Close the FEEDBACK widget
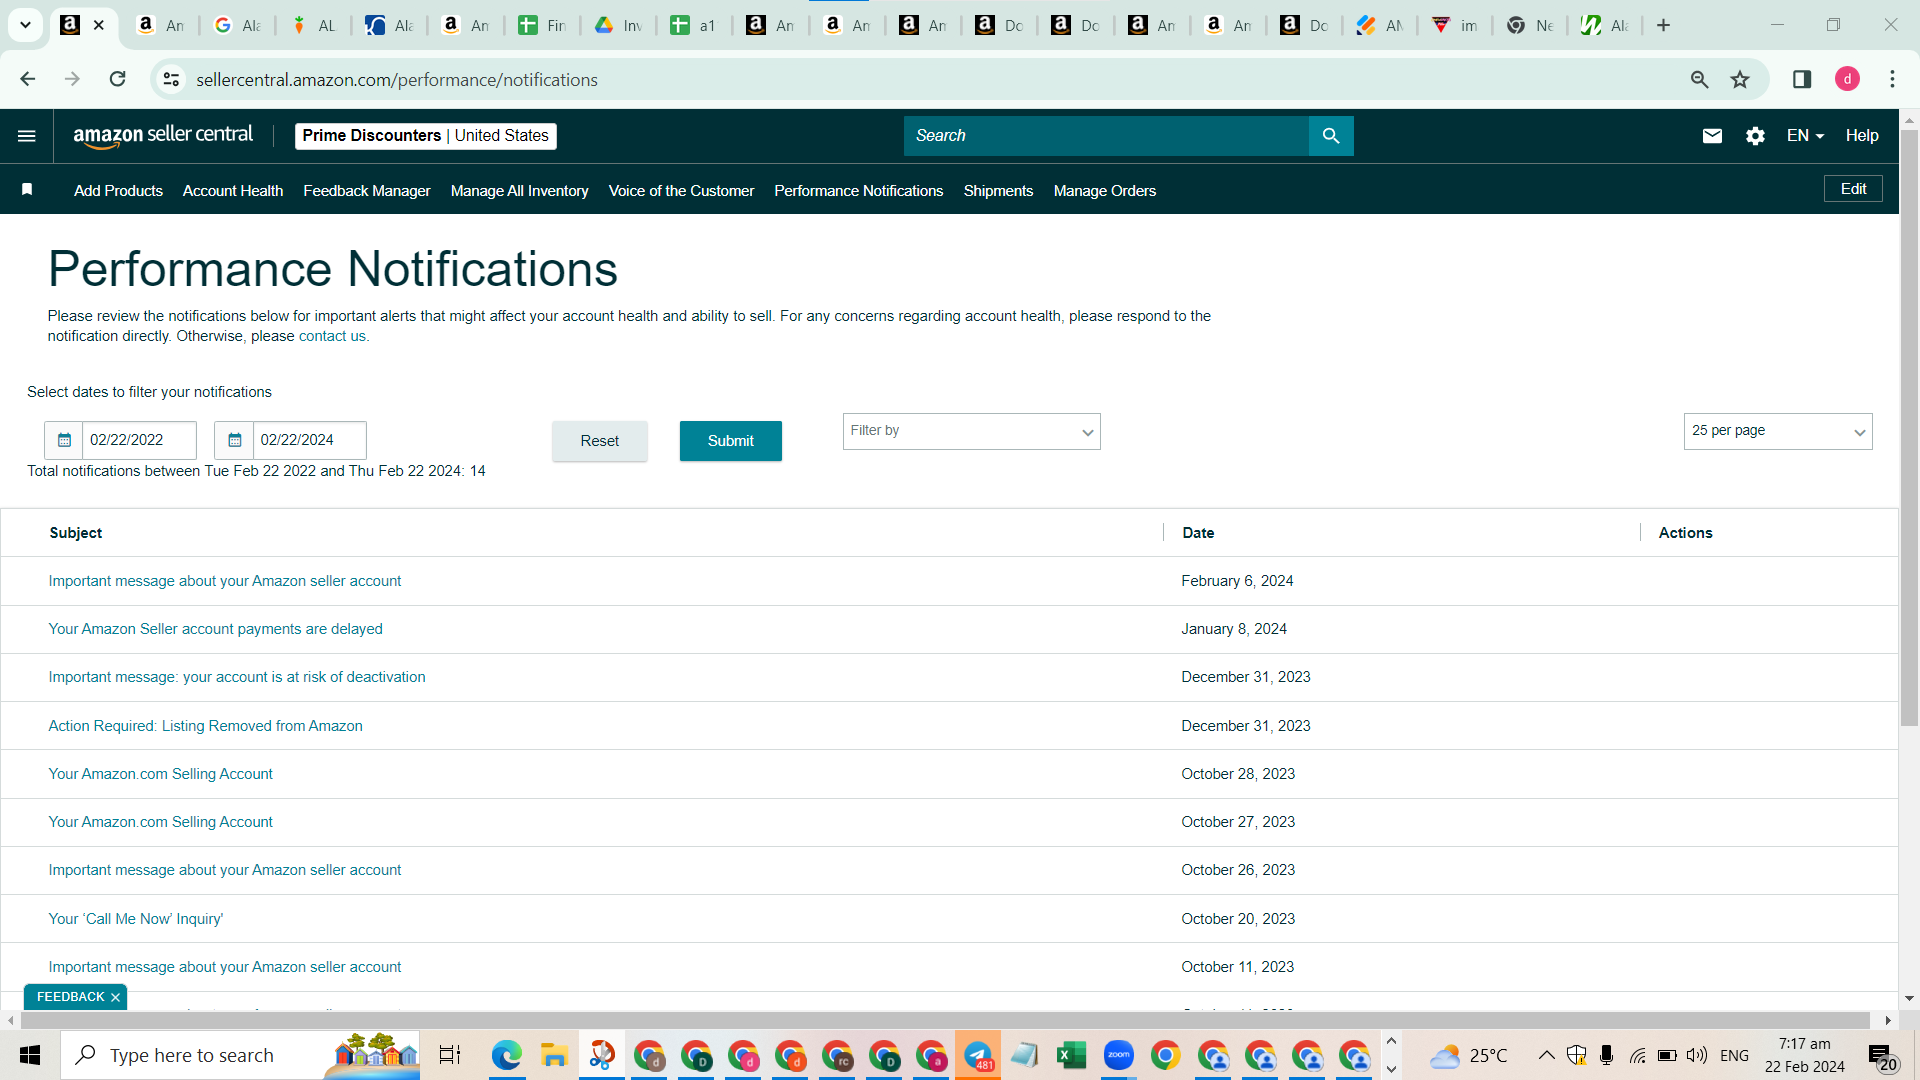Screen dimensions: 1920x1080 pyautogui.click(x=115, y=997)
